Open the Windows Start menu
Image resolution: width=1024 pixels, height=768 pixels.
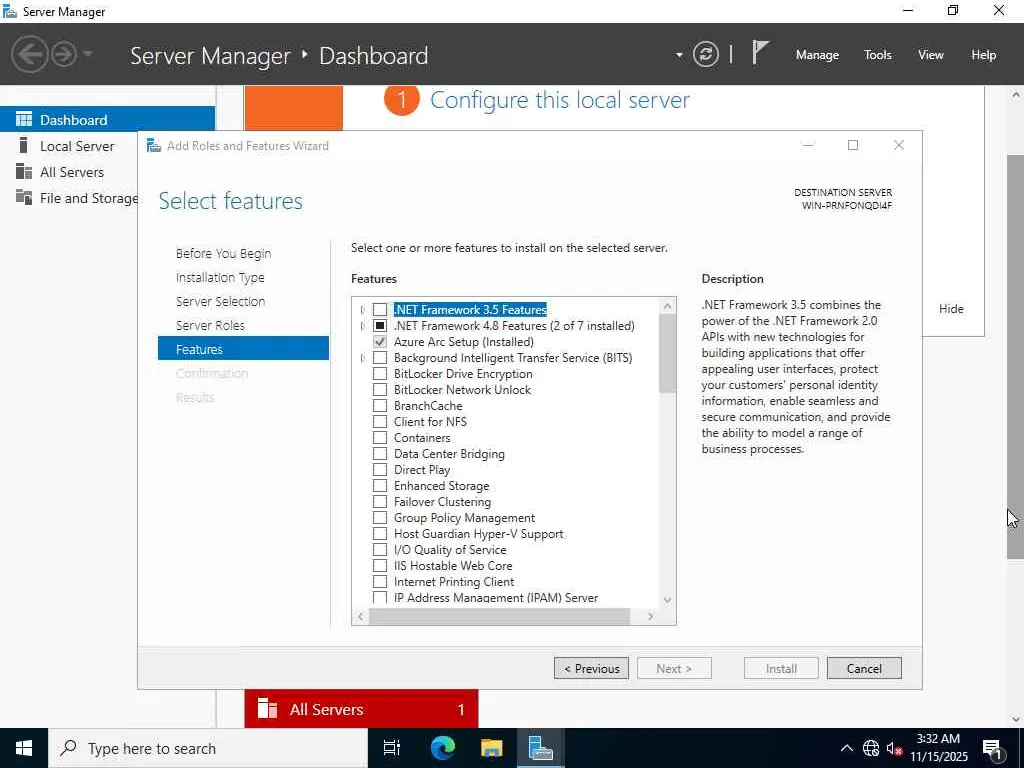tap(24, 748)
